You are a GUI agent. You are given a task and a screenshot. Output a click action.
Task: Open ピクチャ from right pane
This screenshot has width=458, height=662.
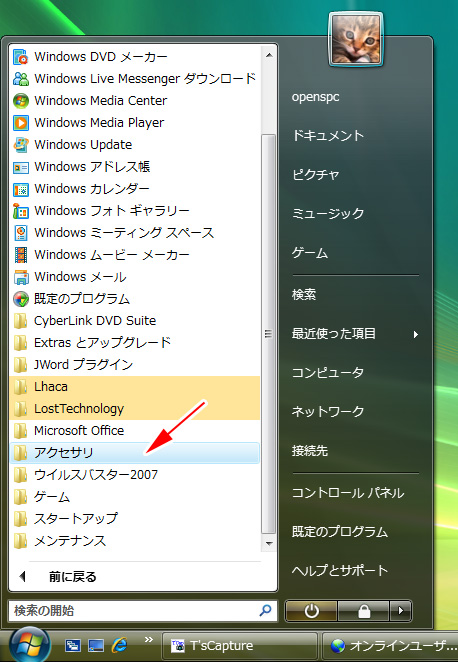click(316, 174)
